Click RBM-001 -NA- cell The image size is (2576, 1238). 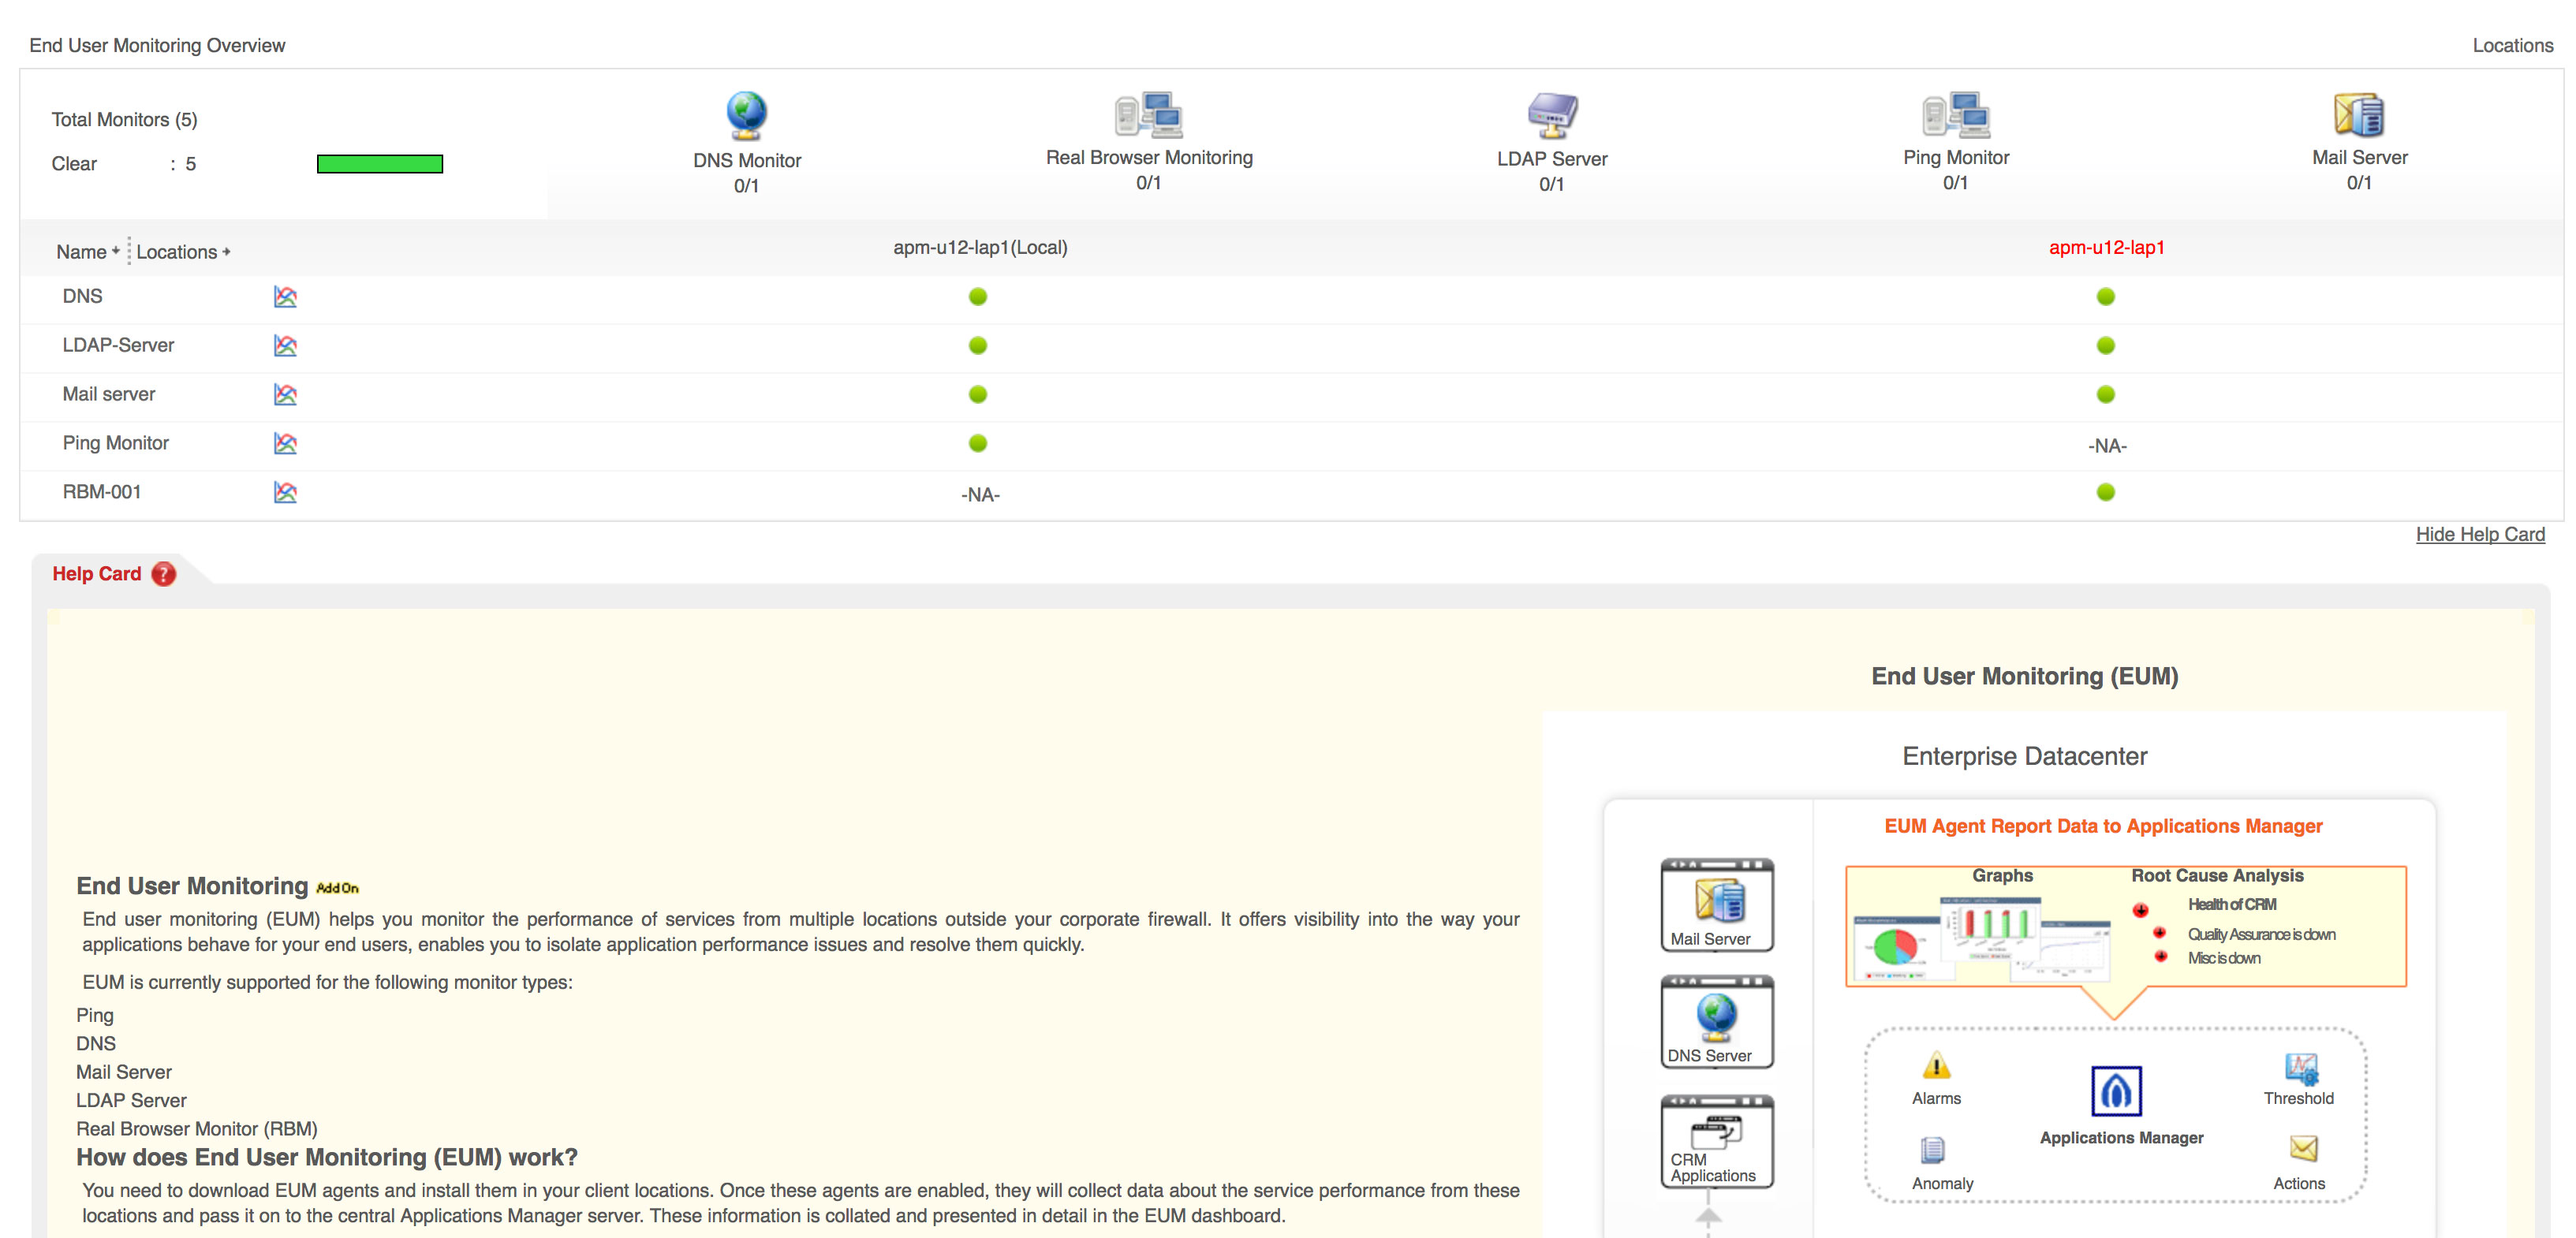980,495
